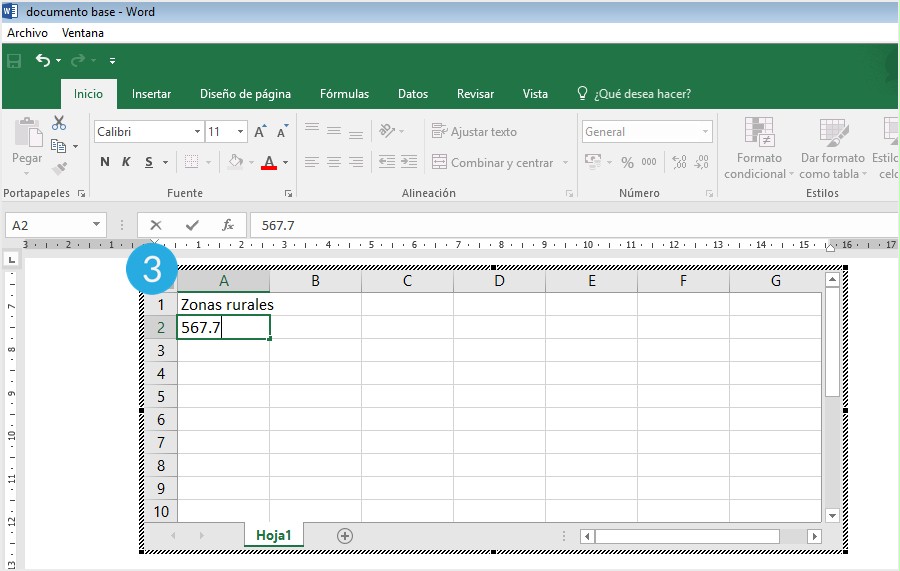Align cell text left
The height and width of the screenshot is (571, 900).
312,162
